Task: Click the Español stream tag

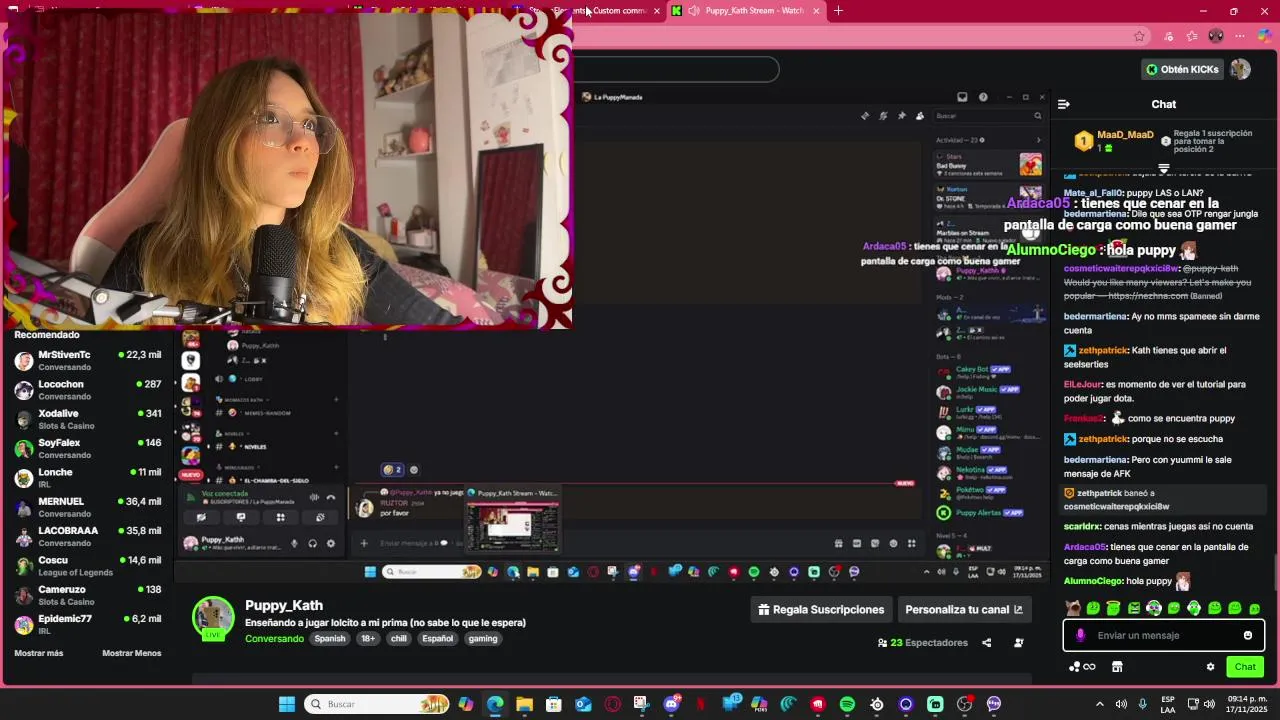Action: 437,639
